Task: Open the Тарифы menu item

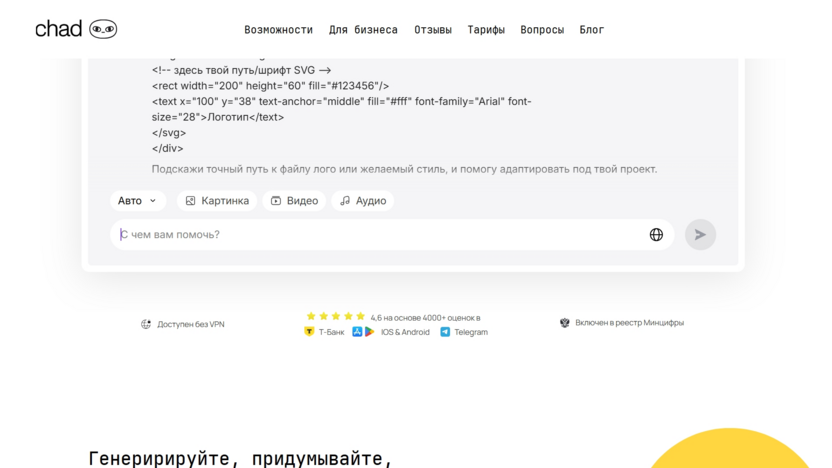Action: point(486,30)
